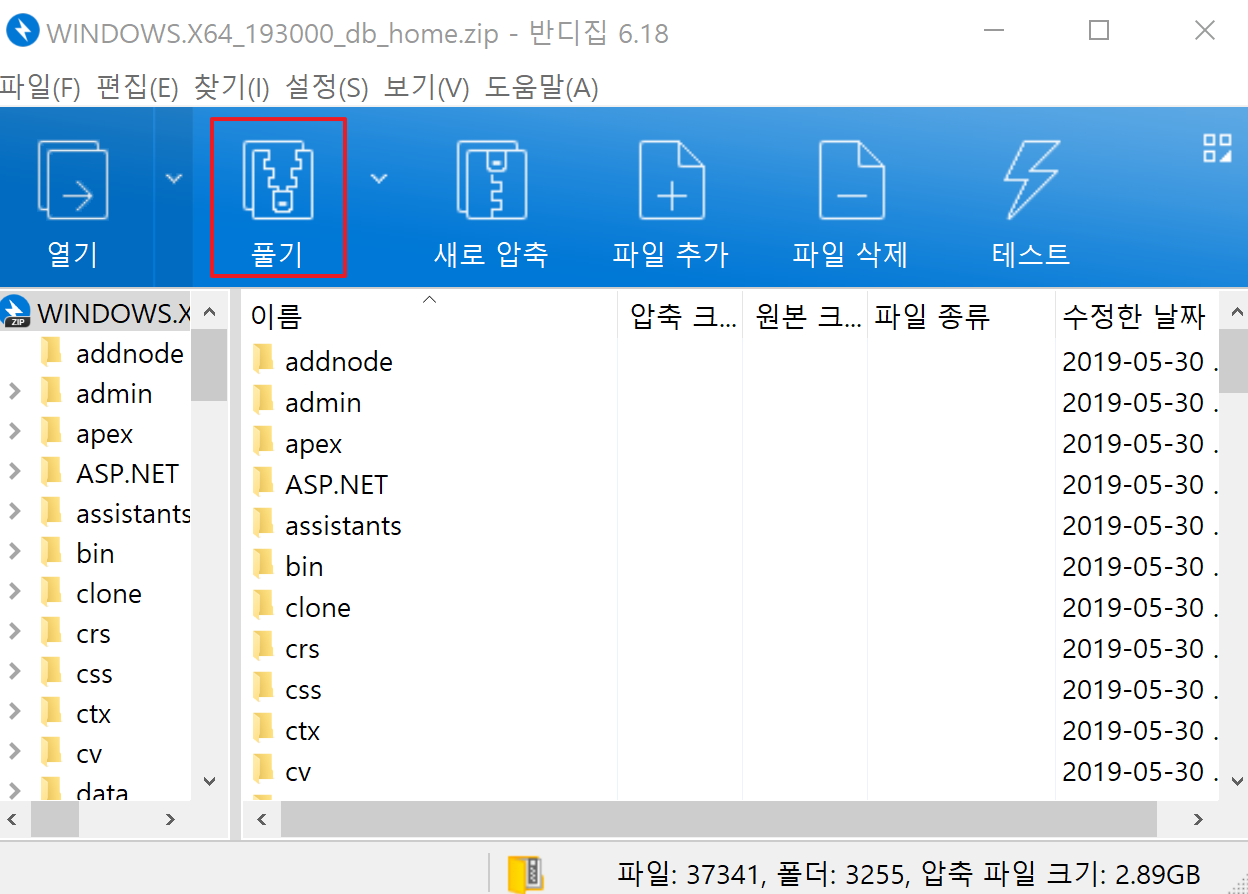The width and height of the screenshot is (1248, 894).
Task: Click tree pane horizontal scrollbar left arrow
Action: point(14,820)
